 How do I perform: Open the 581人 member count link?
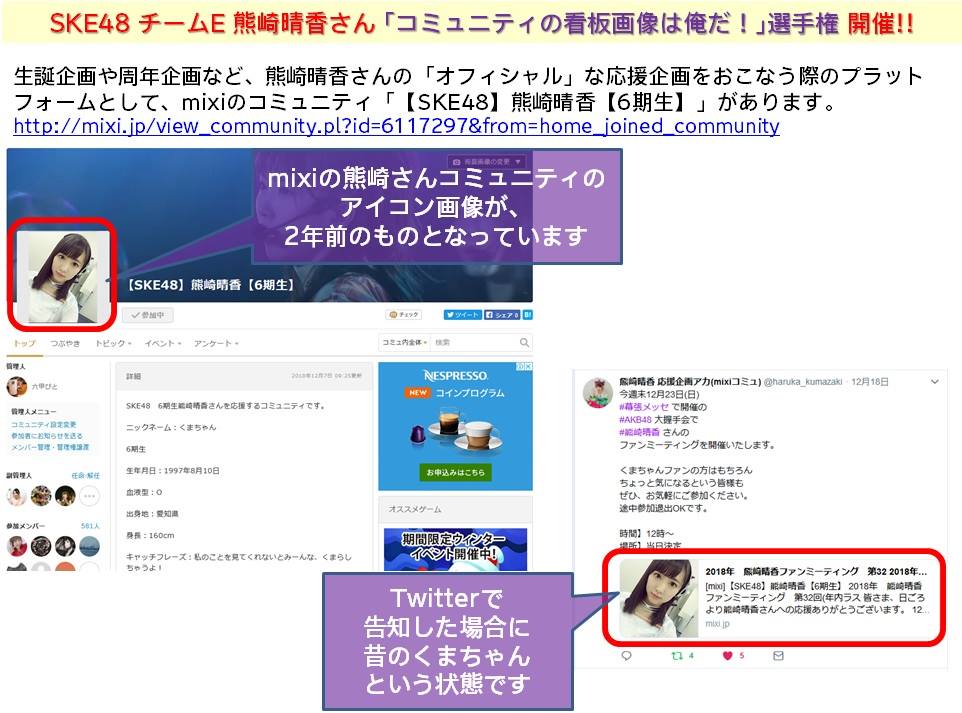90,526
